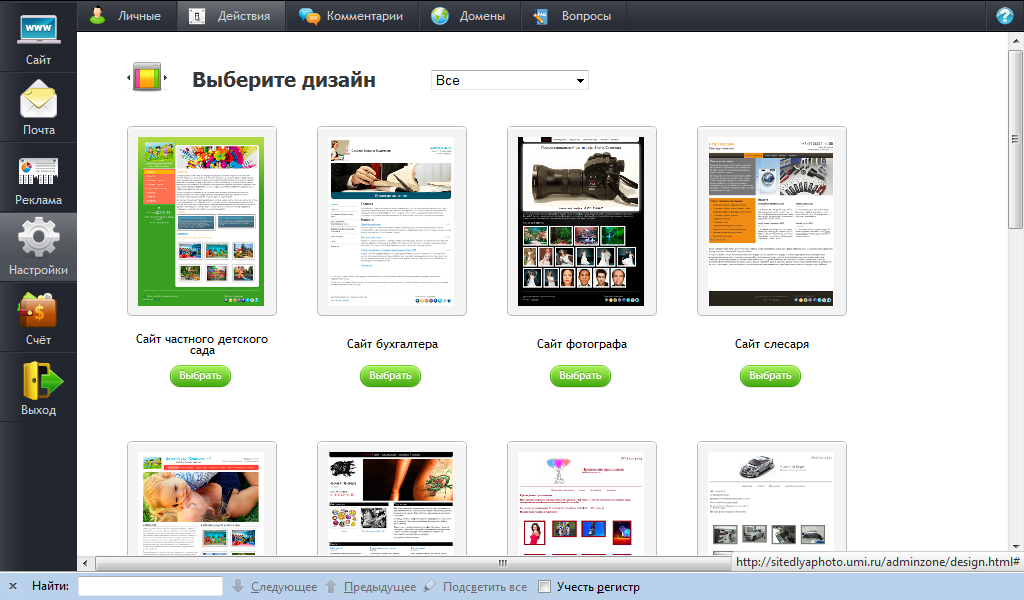
Task: Click the design palette icon beside the heading
Action: tap(147, 78)
